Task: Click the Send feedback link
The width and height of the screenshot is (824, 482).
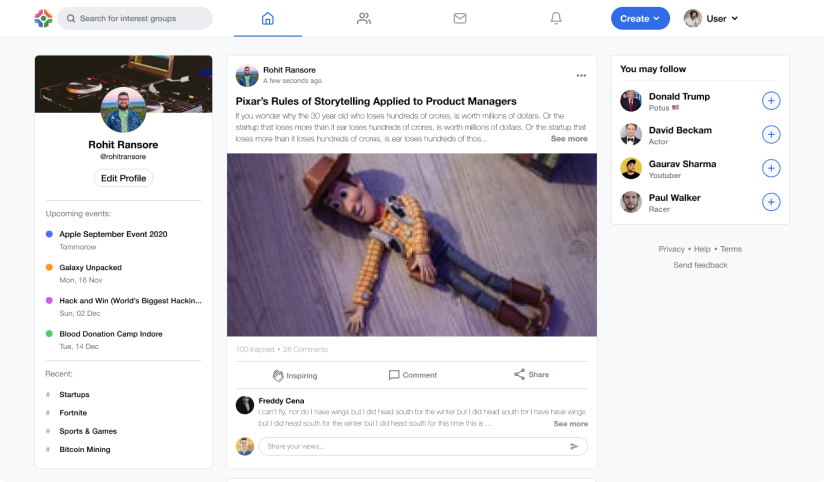Action: [701, 265]
